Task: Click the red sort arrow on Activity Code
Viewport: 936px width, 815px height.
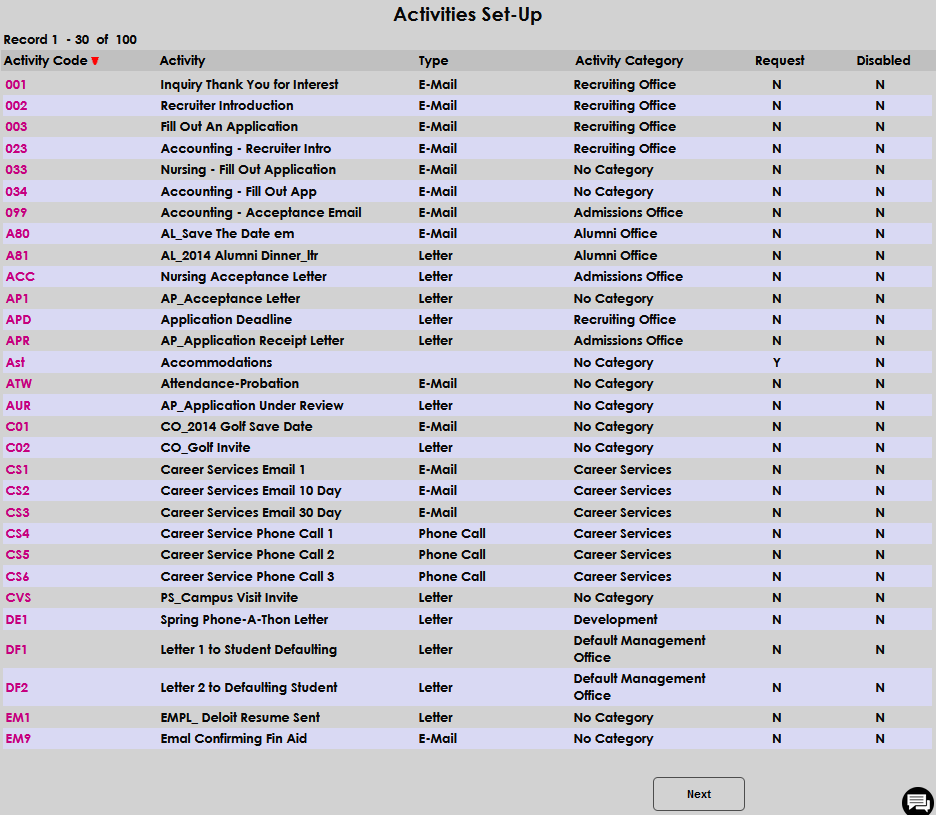Action: 96,60
